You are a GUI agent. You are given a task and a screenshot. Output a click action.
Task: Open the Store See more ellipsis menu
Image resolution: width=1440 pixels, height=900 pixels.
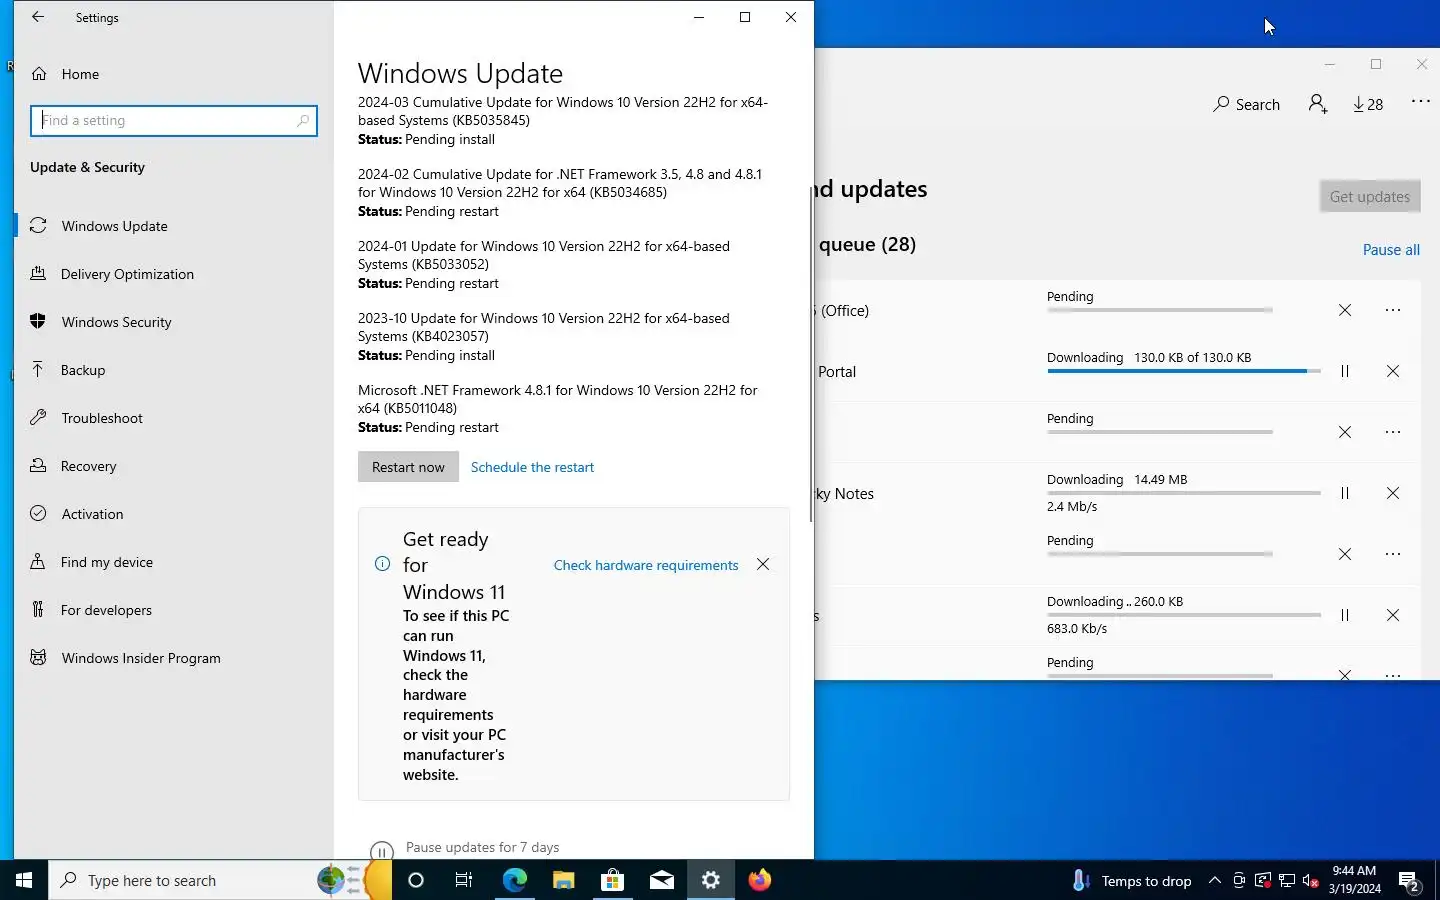point(1420,101)
